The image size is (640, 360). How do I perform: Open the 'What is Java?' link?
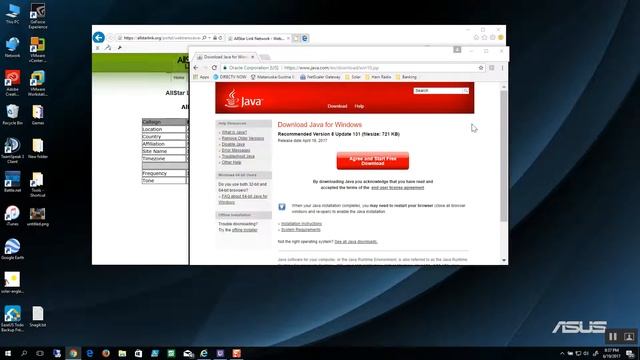(234, 133)
